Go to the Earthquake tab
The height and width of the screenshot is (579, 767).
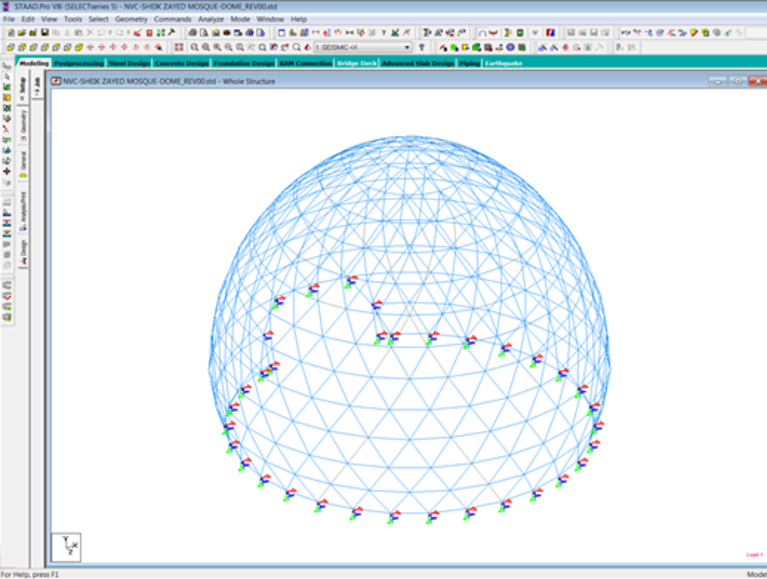(502, 63)
